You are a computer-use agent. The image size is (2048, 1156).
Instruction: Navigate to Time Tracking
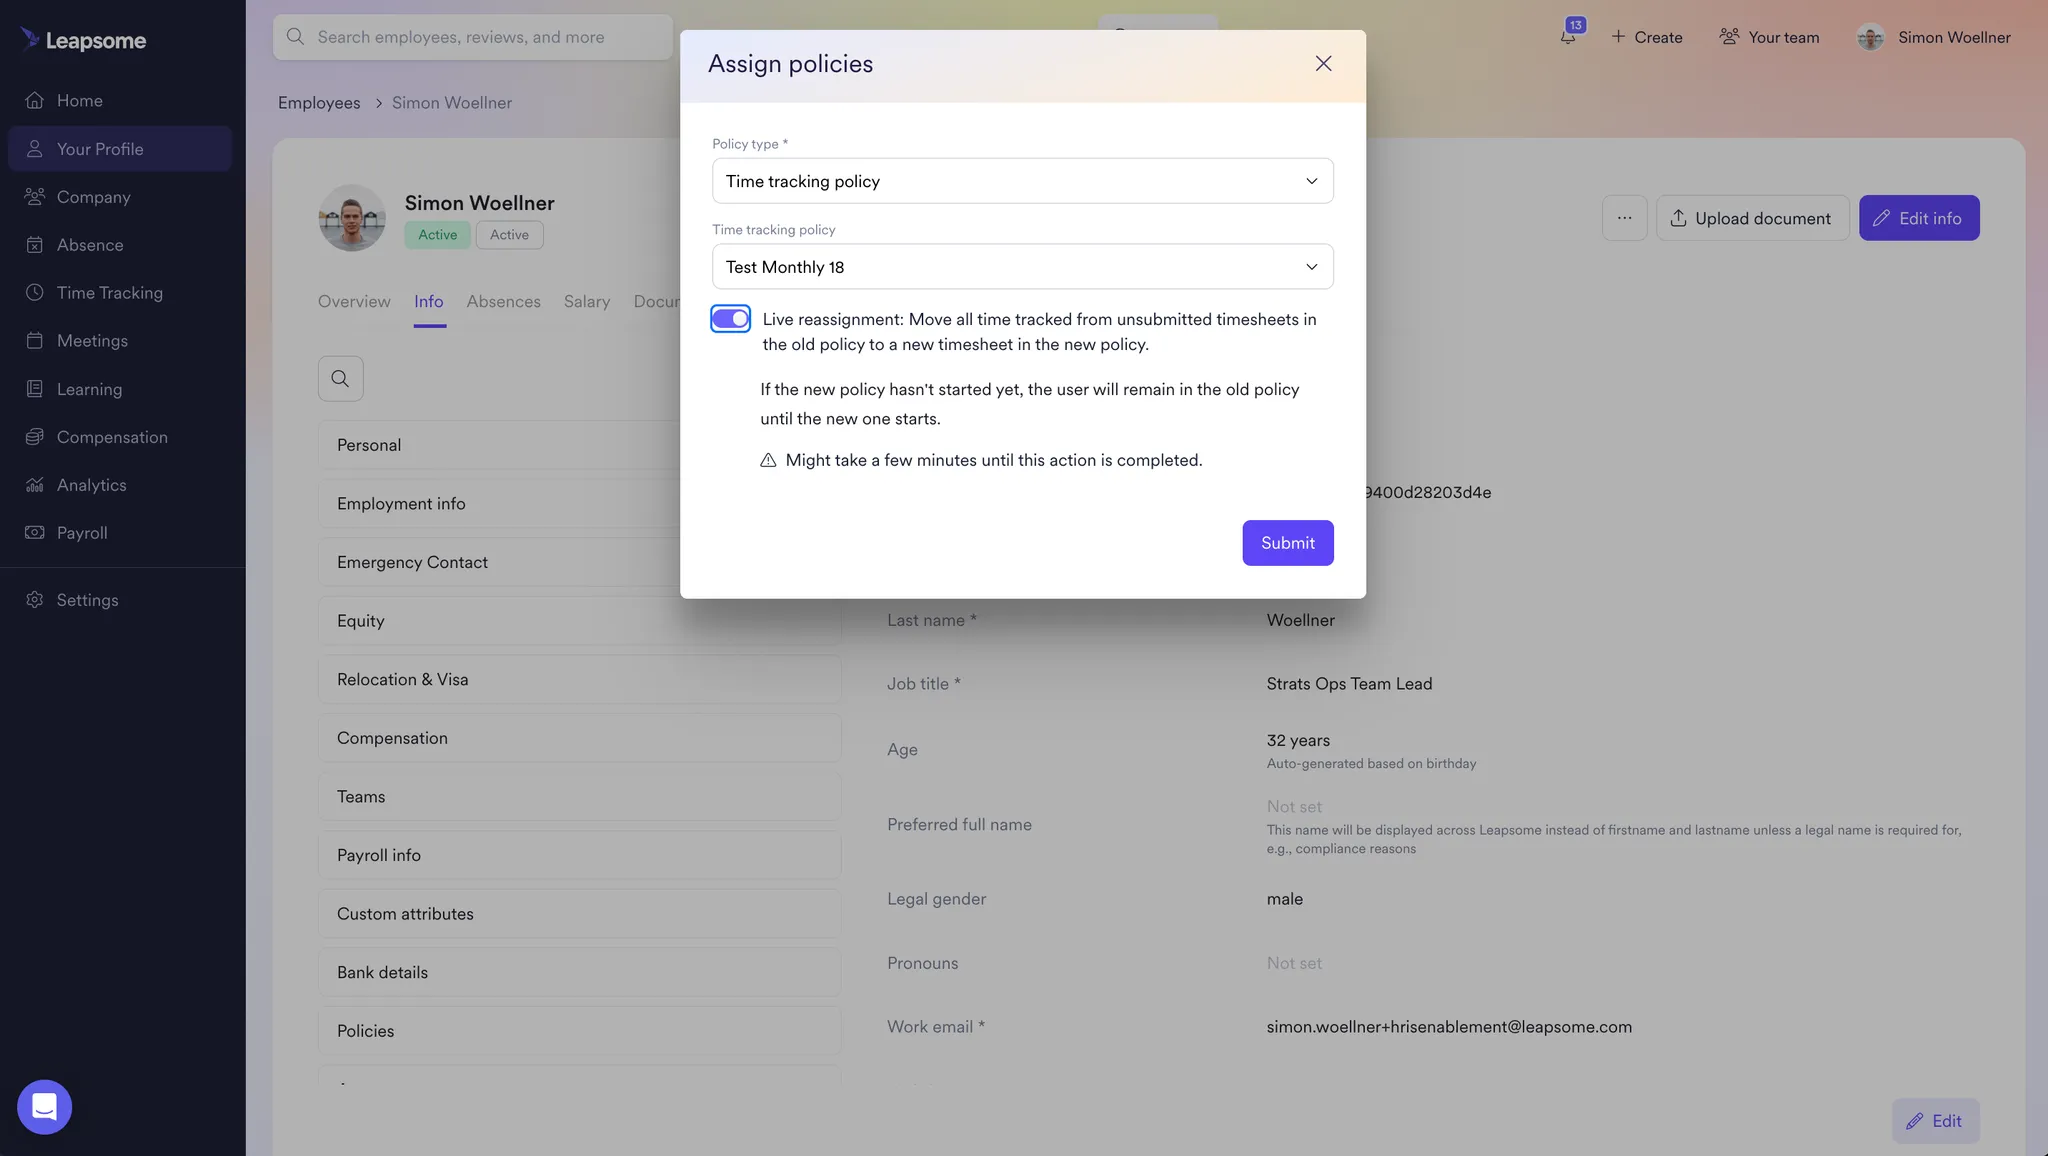[109, 292]
